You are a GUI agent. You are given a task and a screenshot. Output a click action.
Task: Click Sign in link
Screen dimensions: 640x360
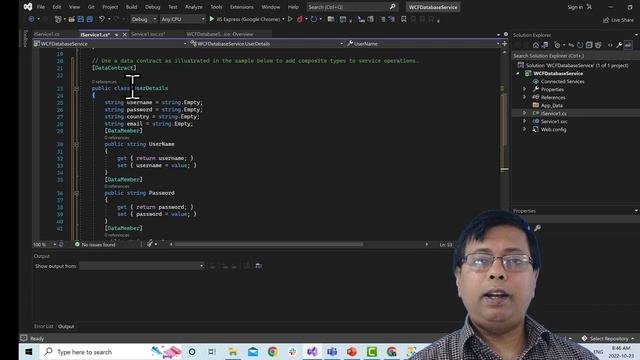pos(575,7)
